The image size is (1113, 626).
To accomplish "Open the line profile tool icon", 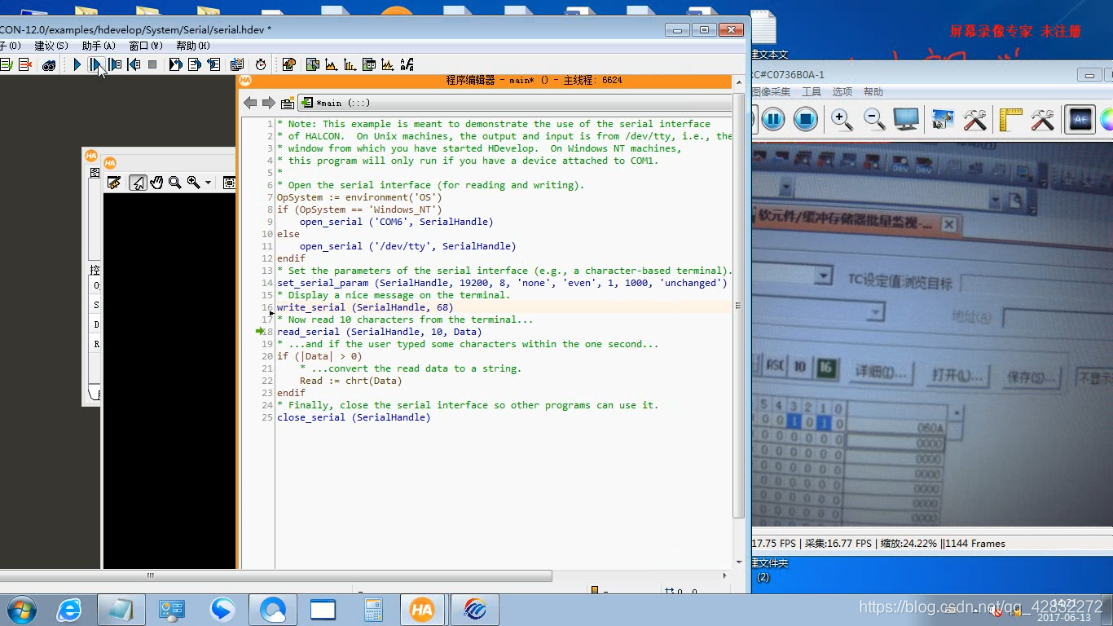I will (388, 65).
